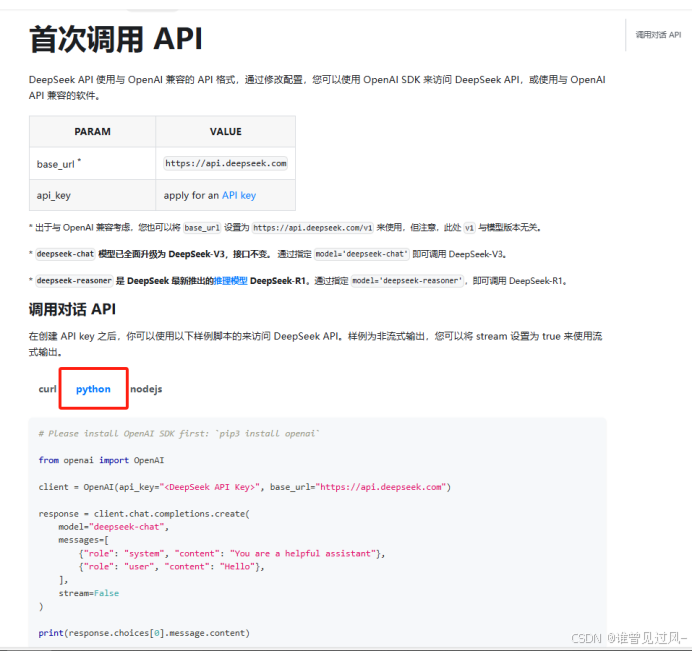Click the model='deepseek-reasoner' inline code

[407, 281]
